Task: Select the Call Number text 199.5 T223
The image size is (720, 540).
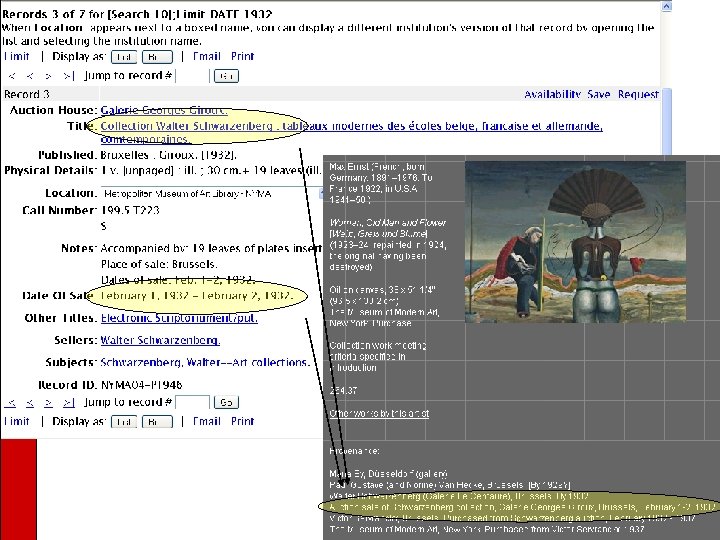Action: click(130, 210)
